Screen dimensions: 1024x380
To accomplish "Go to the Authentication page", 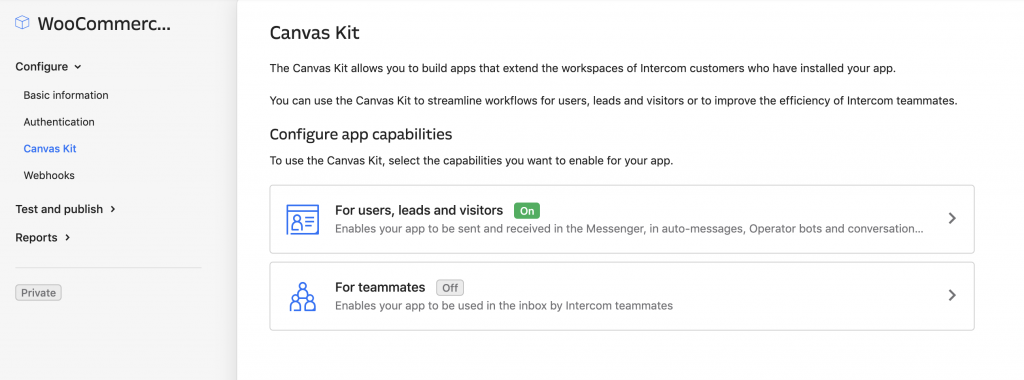I will click(x=59, y=122).
